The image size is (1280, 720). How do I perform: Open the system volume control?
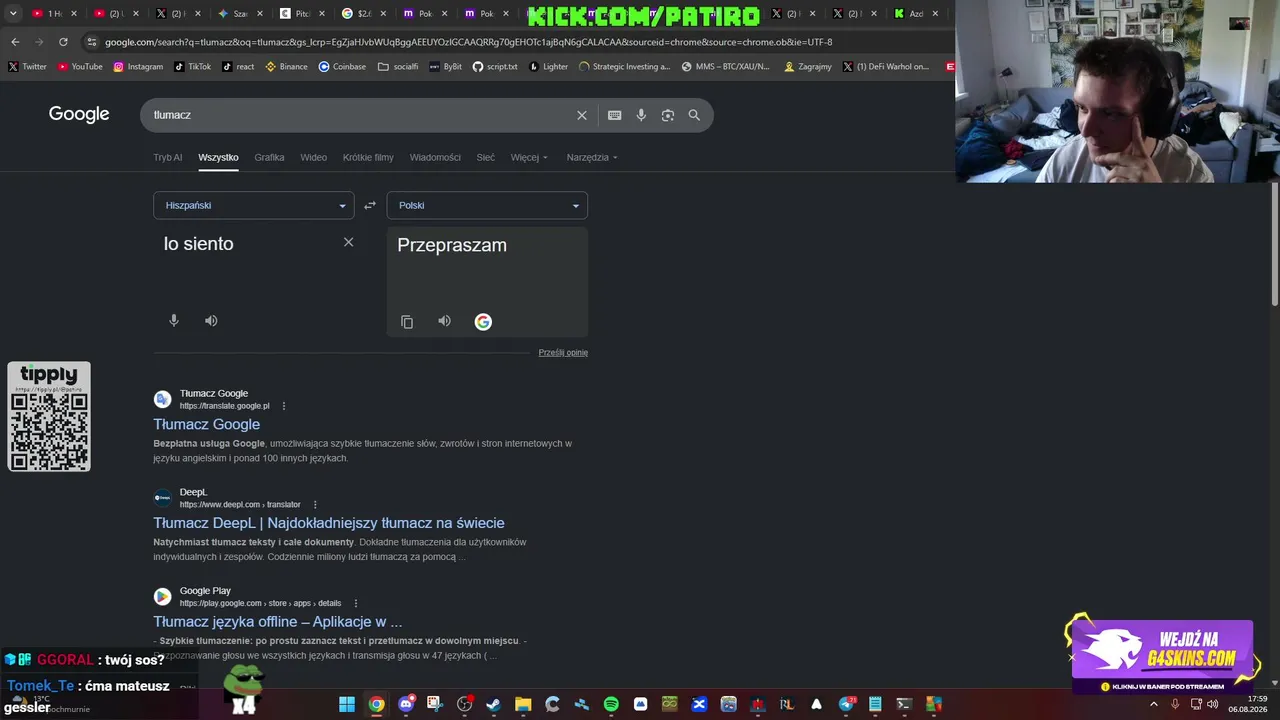pyautogui.click(x=1212, y=704)
